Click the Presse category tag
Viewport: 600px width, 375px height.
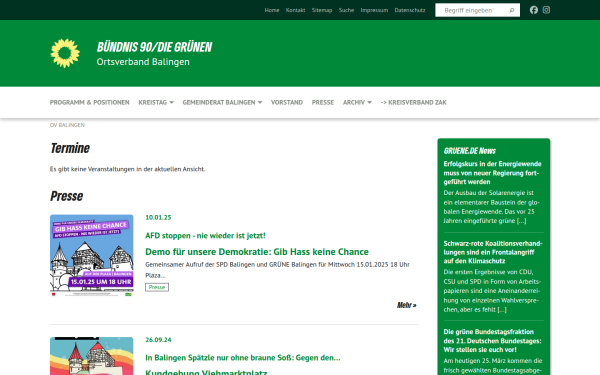(157, 287)
